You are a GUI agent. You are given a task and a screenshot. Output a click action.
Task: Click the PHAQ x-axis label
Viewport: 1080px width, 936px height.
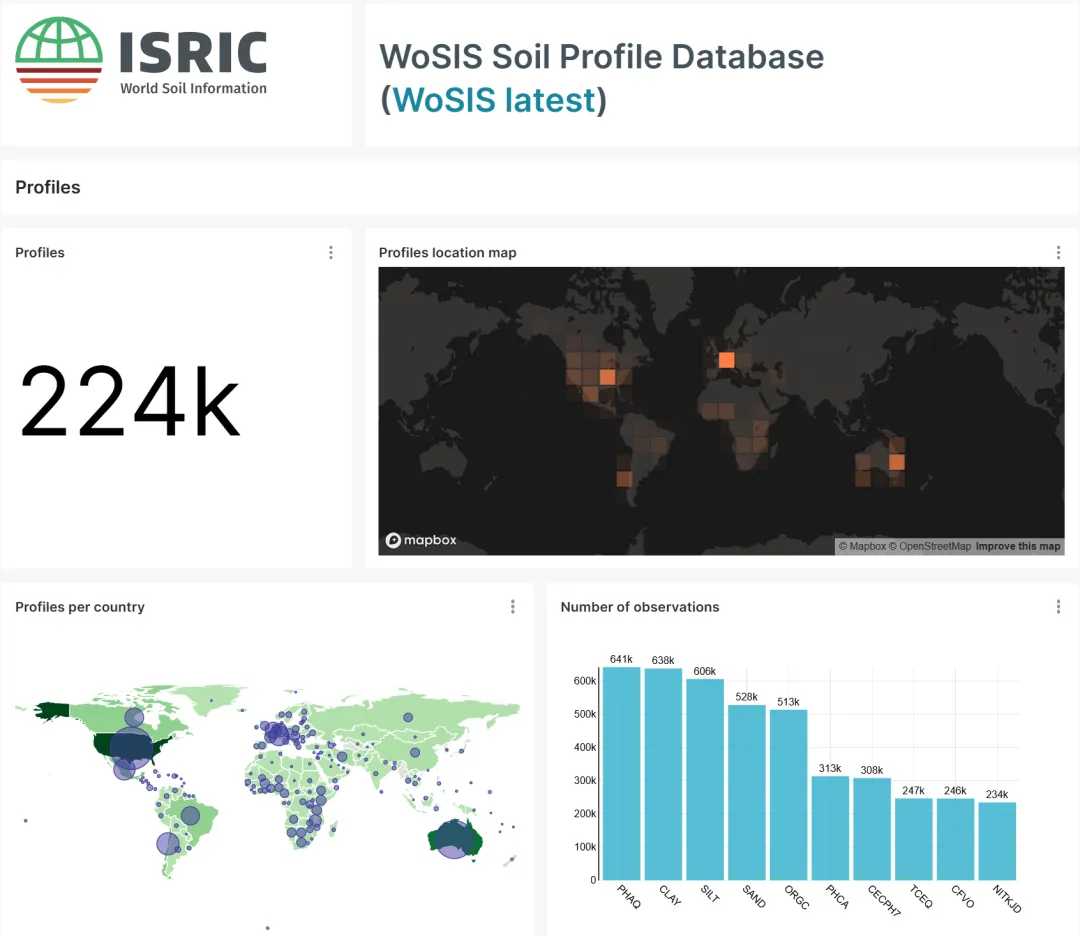629,897
